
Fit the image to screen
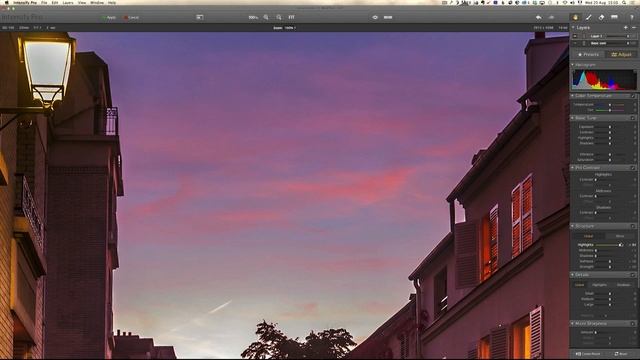pyautogui.click(x=291, y=17)
